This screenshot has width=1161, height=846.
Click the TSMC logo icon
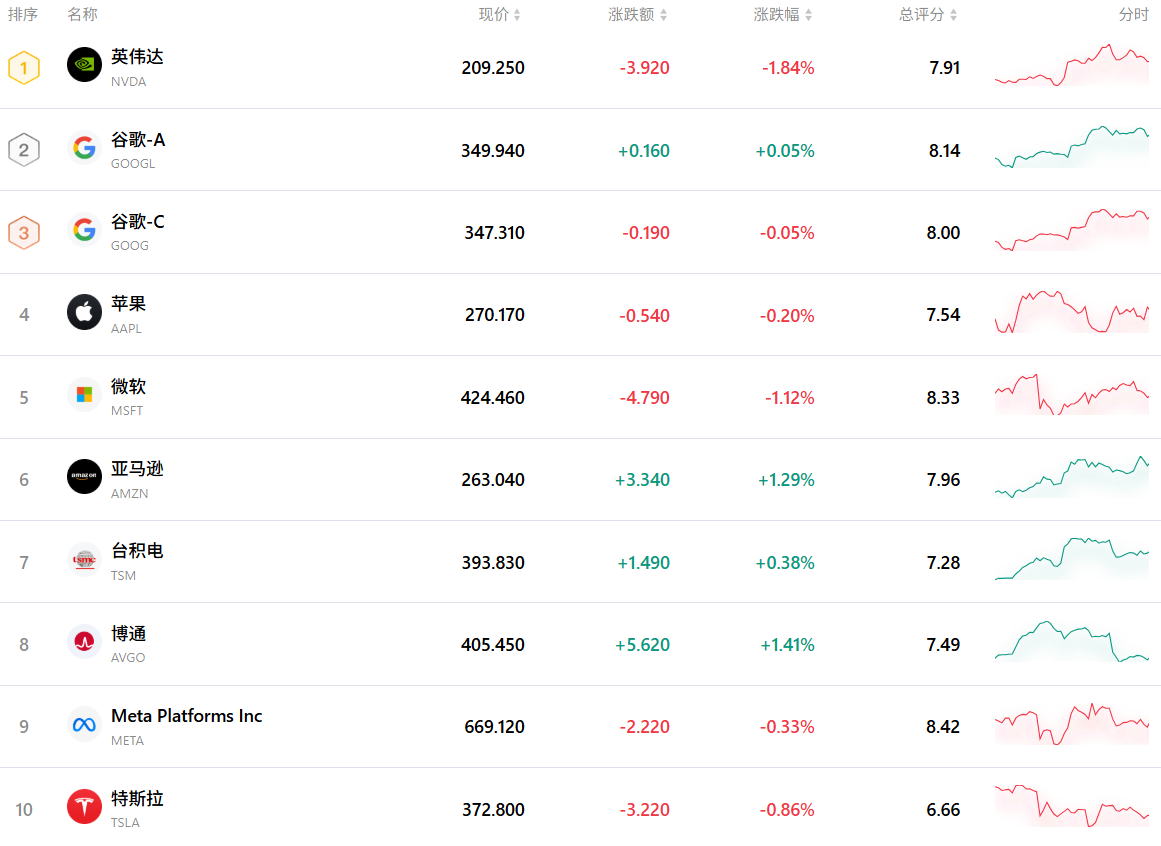(84, 559)
